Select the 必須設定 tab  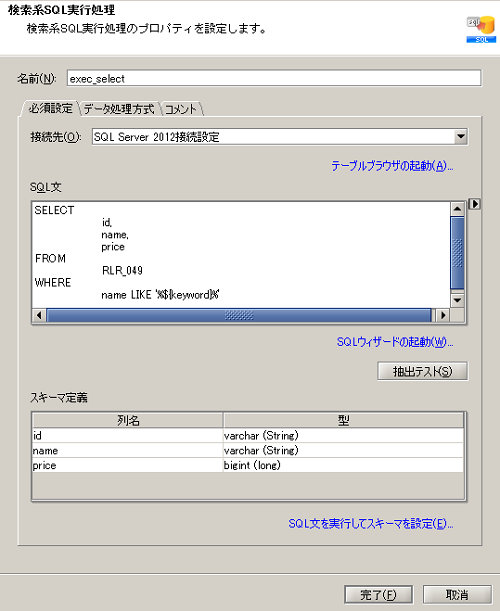51,108
